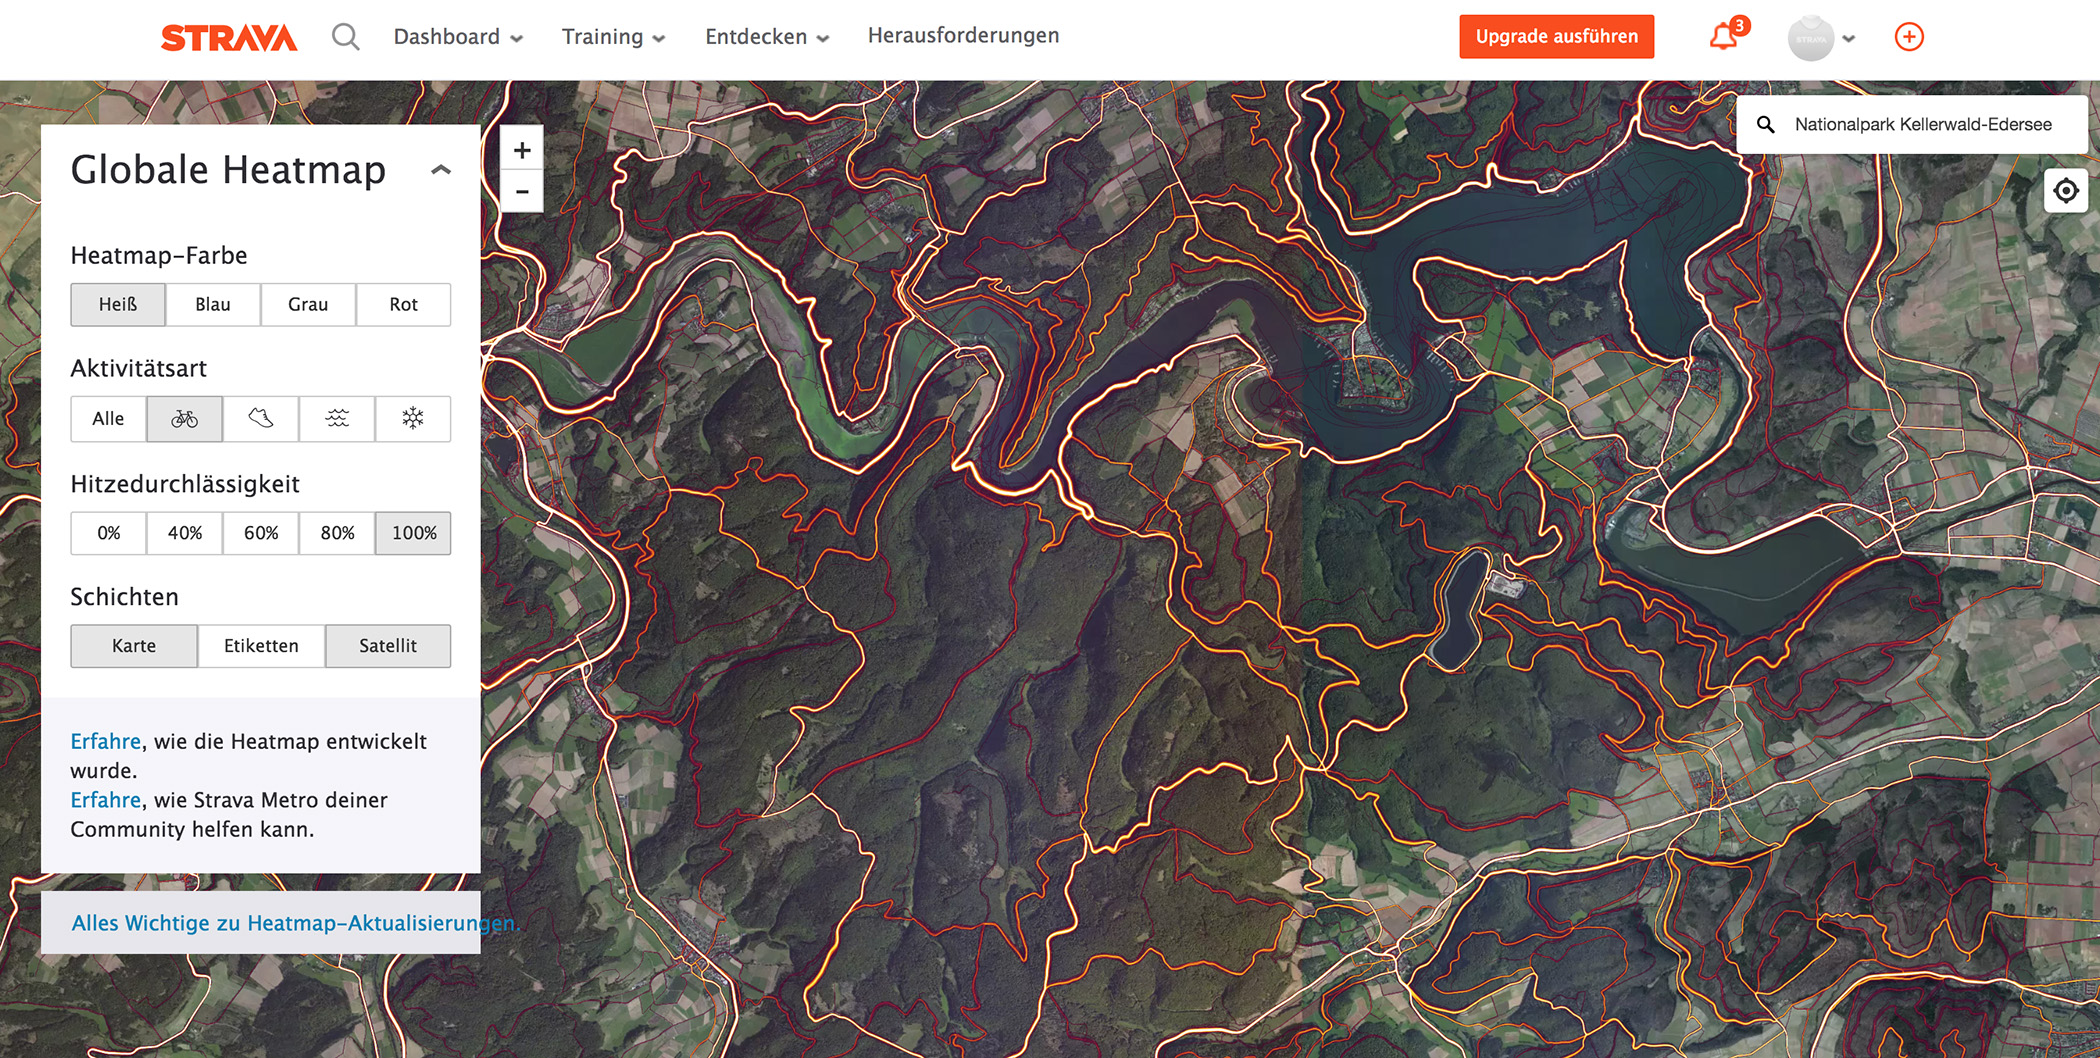Toggle the Karte map layer
Screen dimensions: 2100x1058
coord(134,646)
